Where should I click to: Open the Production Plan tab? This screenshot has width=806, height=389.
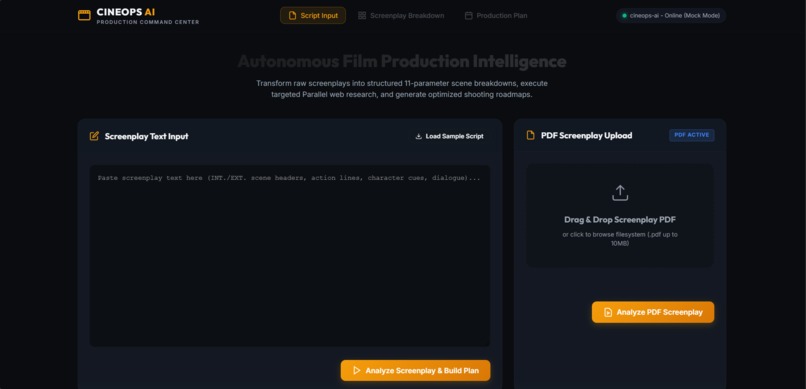click(x=496, y=15)
